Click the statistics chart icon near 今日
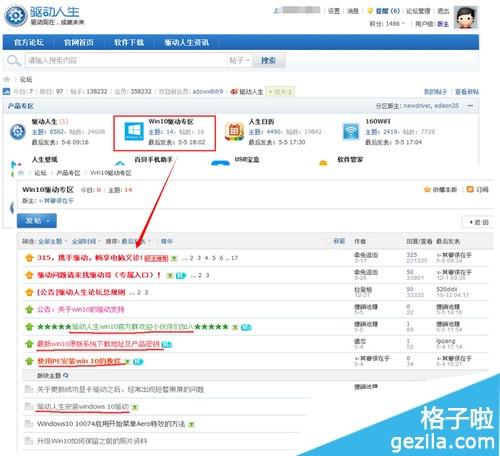The image size is (500, 456). click(x=6, y=91)
